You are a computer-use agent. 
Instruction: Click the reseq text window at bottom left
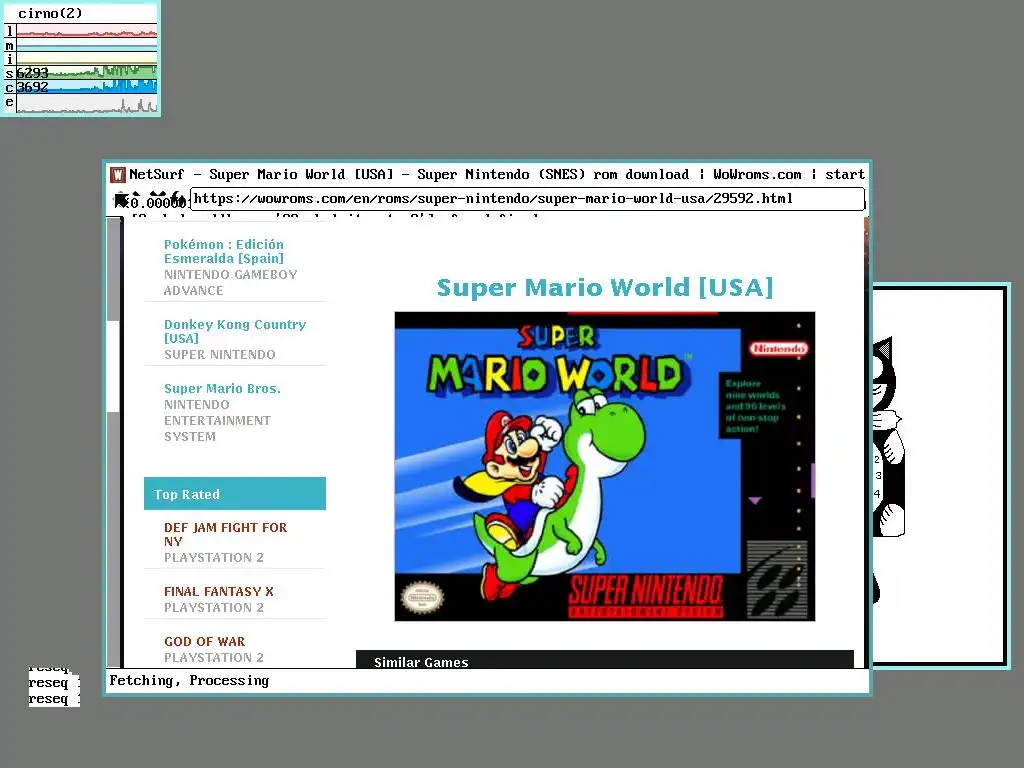(x=54, y=686)
